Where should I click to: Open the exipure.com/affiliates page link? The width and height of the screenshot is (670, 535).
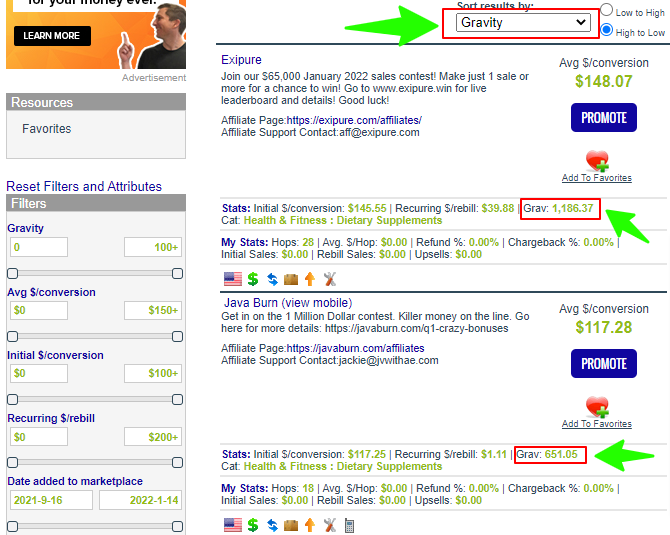[x=354, y=121]
